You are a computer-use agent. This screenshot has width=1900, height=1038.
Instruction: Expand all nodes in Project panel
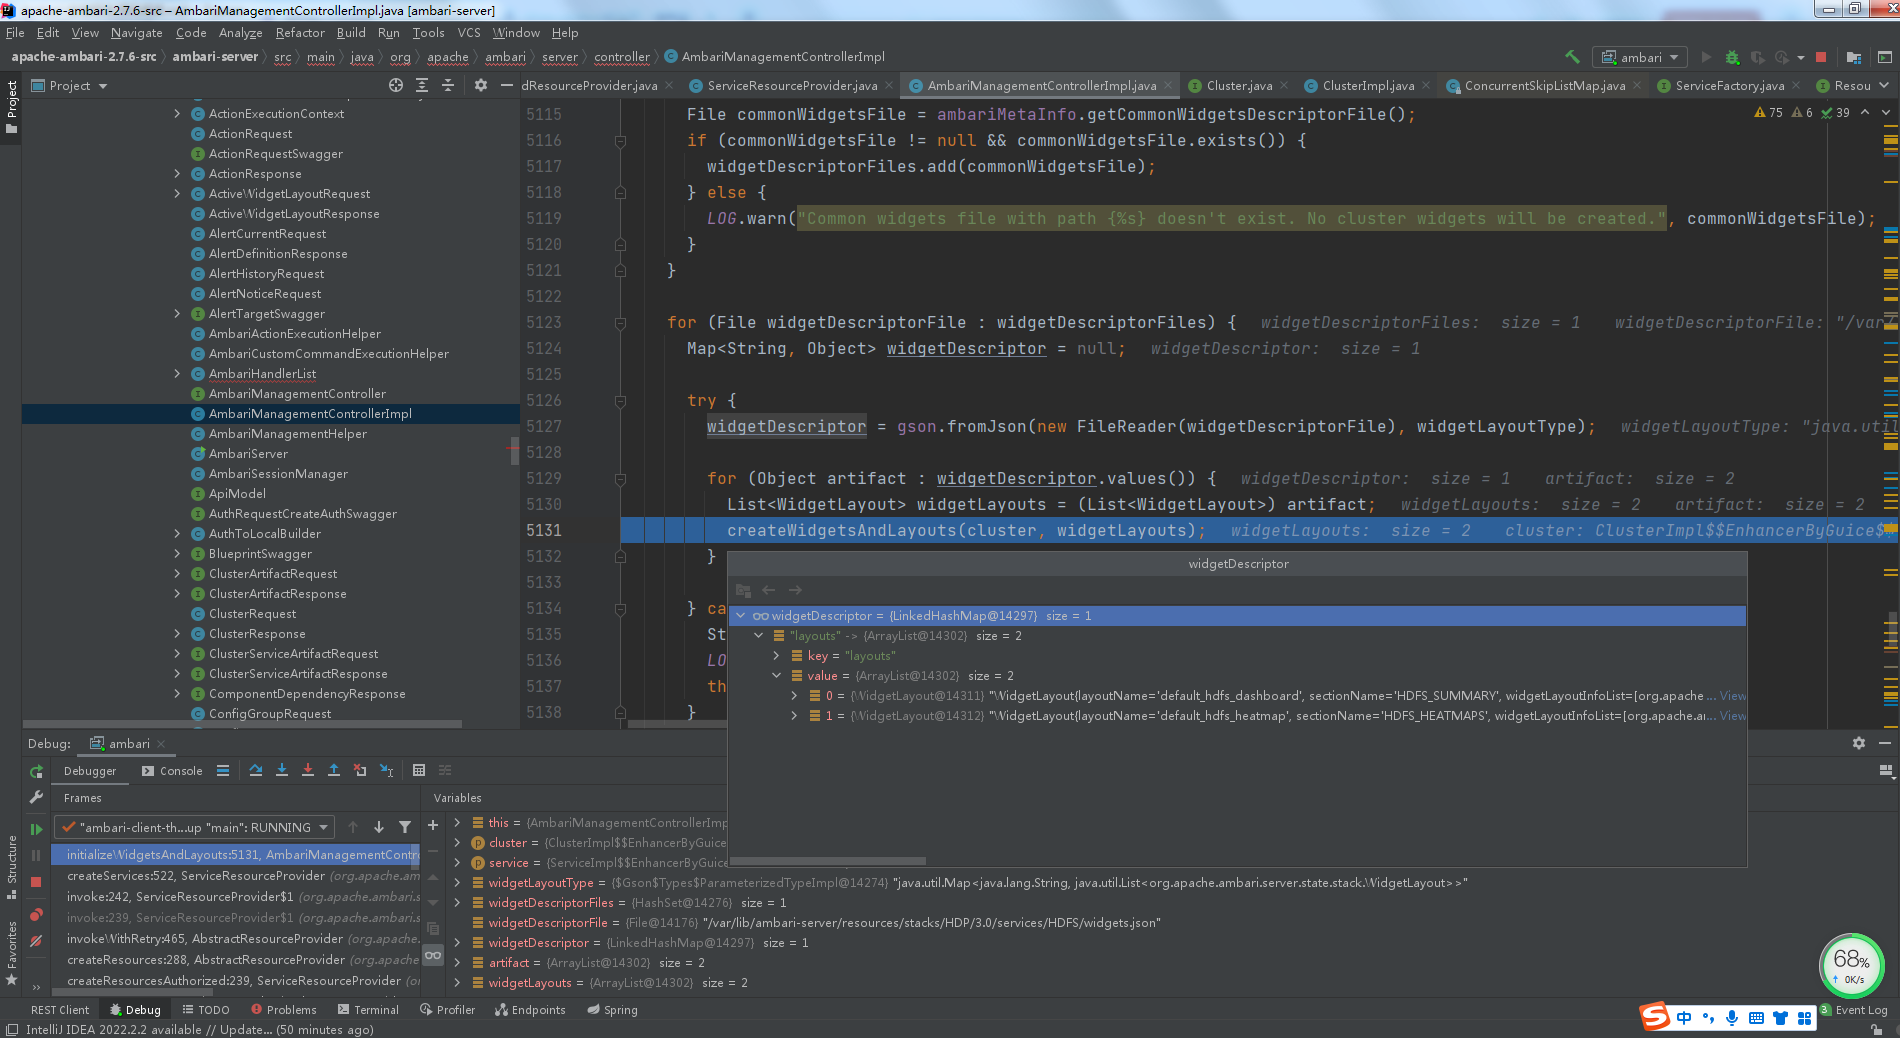pyautogui.click(x=422, y=85)
